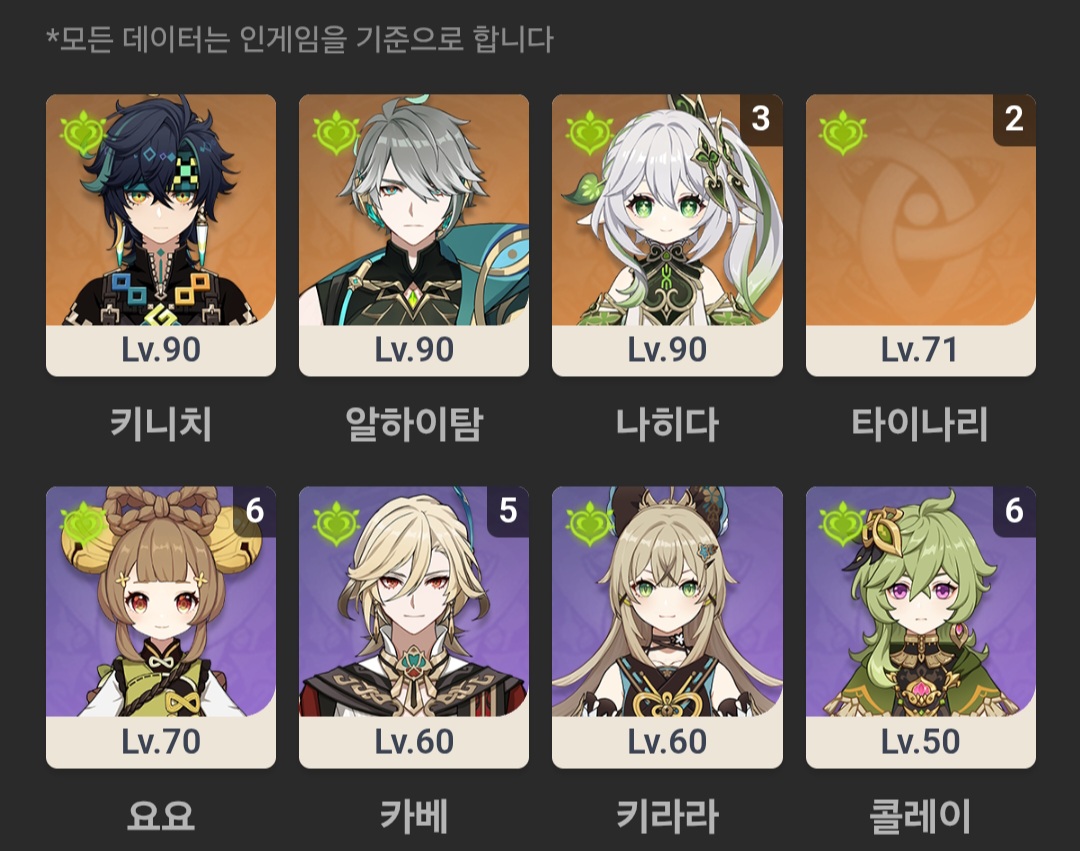The image size is (1080, 851).
Task: Click Dendro element icon on Kaveh card
Action: (x=336, y=525)
